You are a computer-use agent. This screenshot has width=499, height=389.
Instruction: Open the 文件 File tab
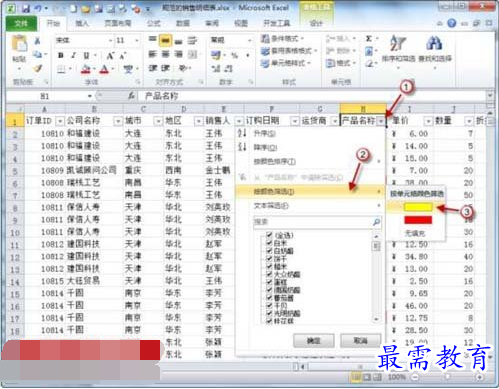point(21,23)
